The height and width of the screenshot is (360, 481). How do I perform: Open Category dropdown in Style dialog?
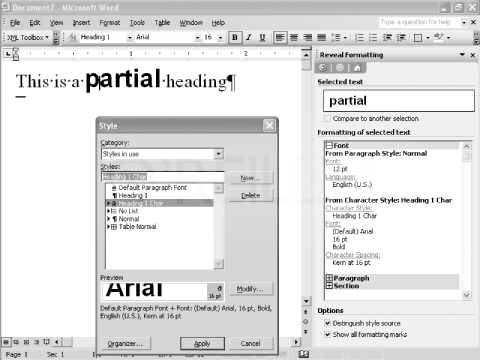(x=219, y=154)
